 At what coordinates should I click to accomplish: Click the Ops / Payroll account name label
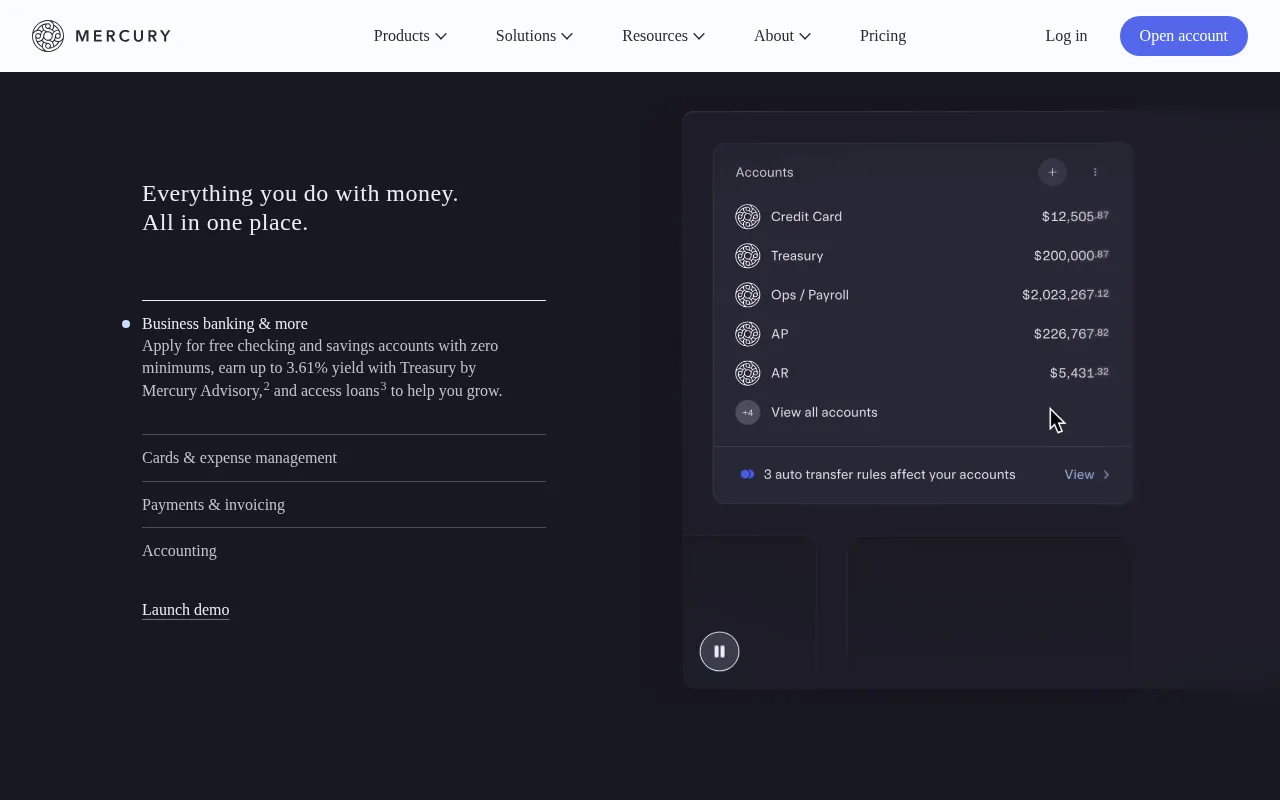coord(810,295)
